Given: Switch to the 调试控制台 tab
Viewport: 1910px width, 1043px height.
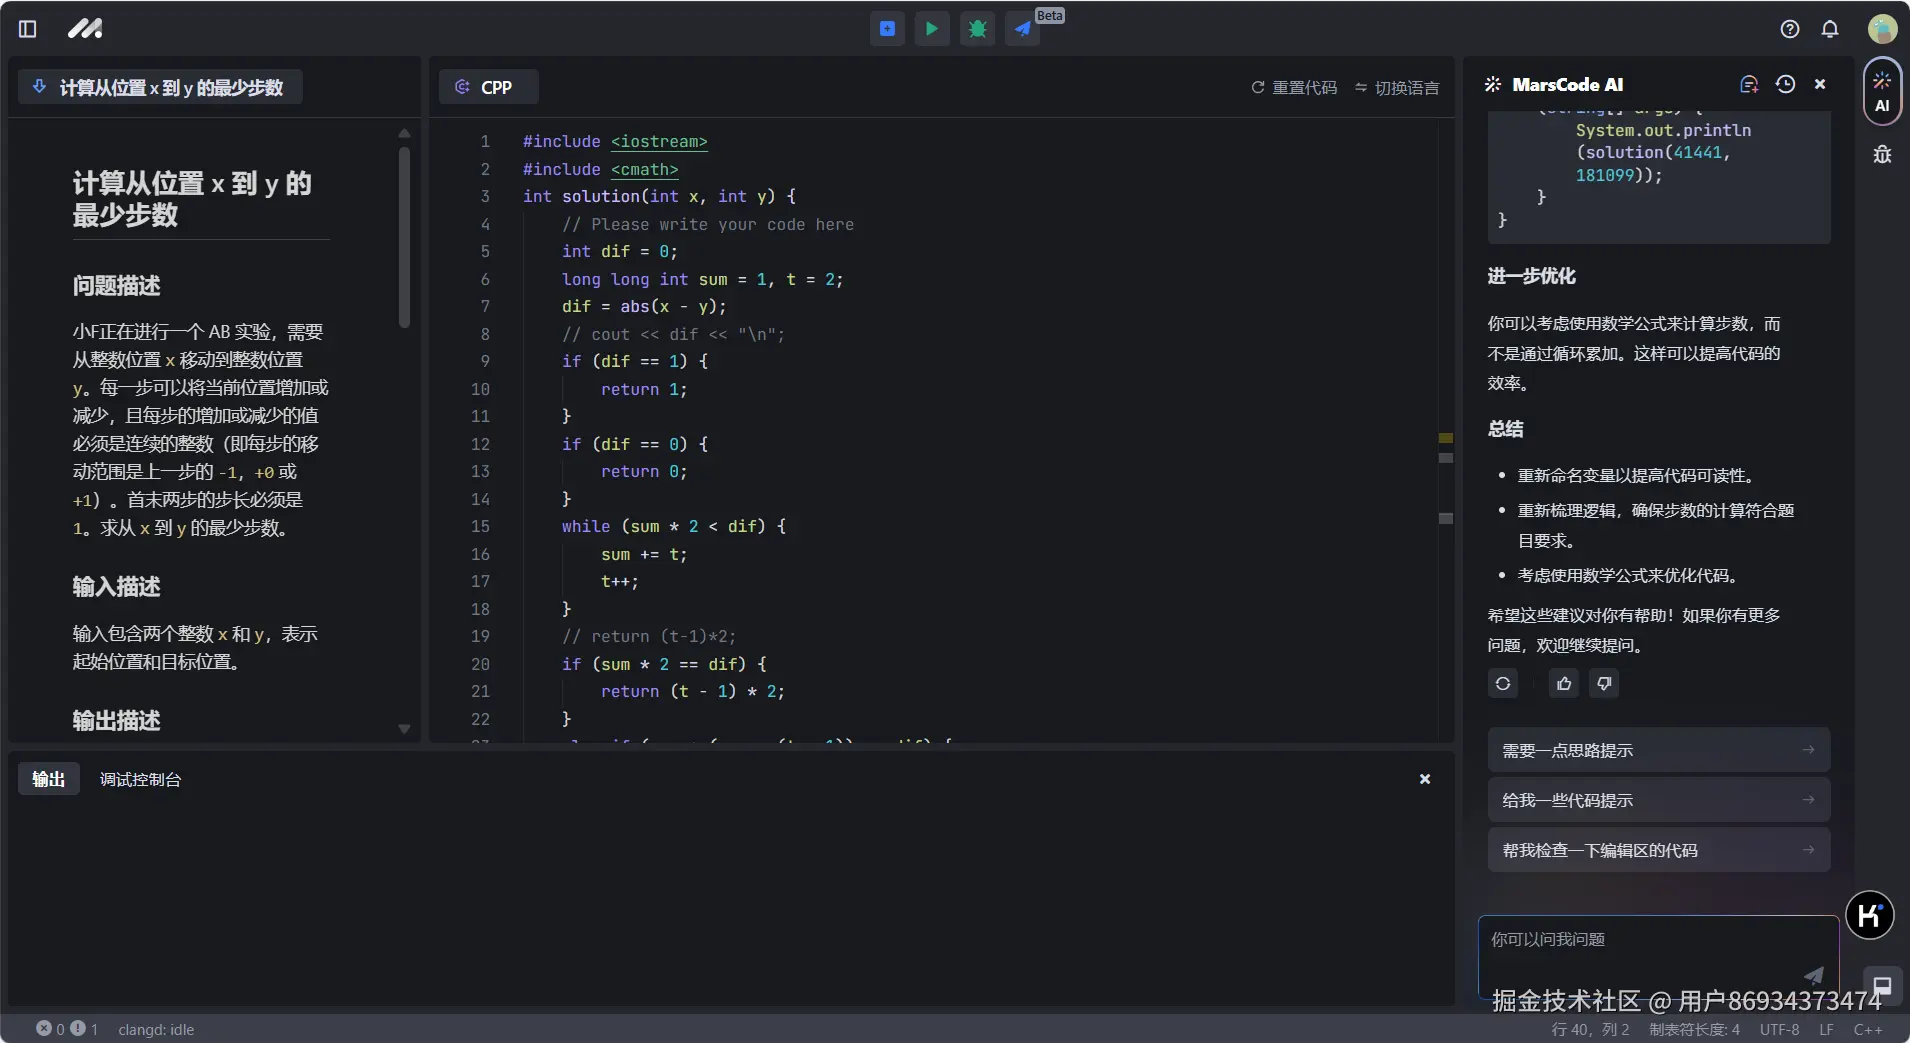Looking at the screenshot, I should [140, 779].
